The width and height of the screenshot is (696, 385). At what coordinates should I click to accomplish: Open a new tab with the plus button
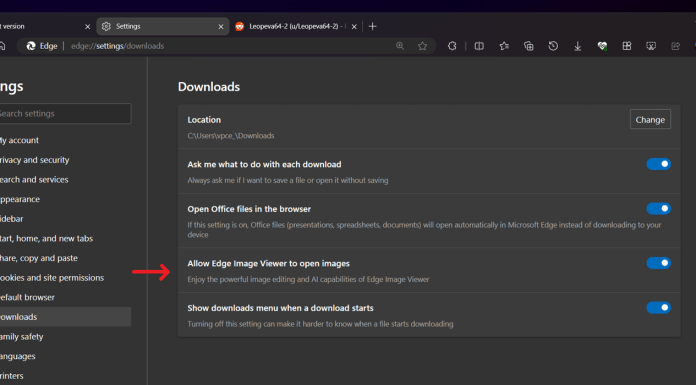pos(372,27)
